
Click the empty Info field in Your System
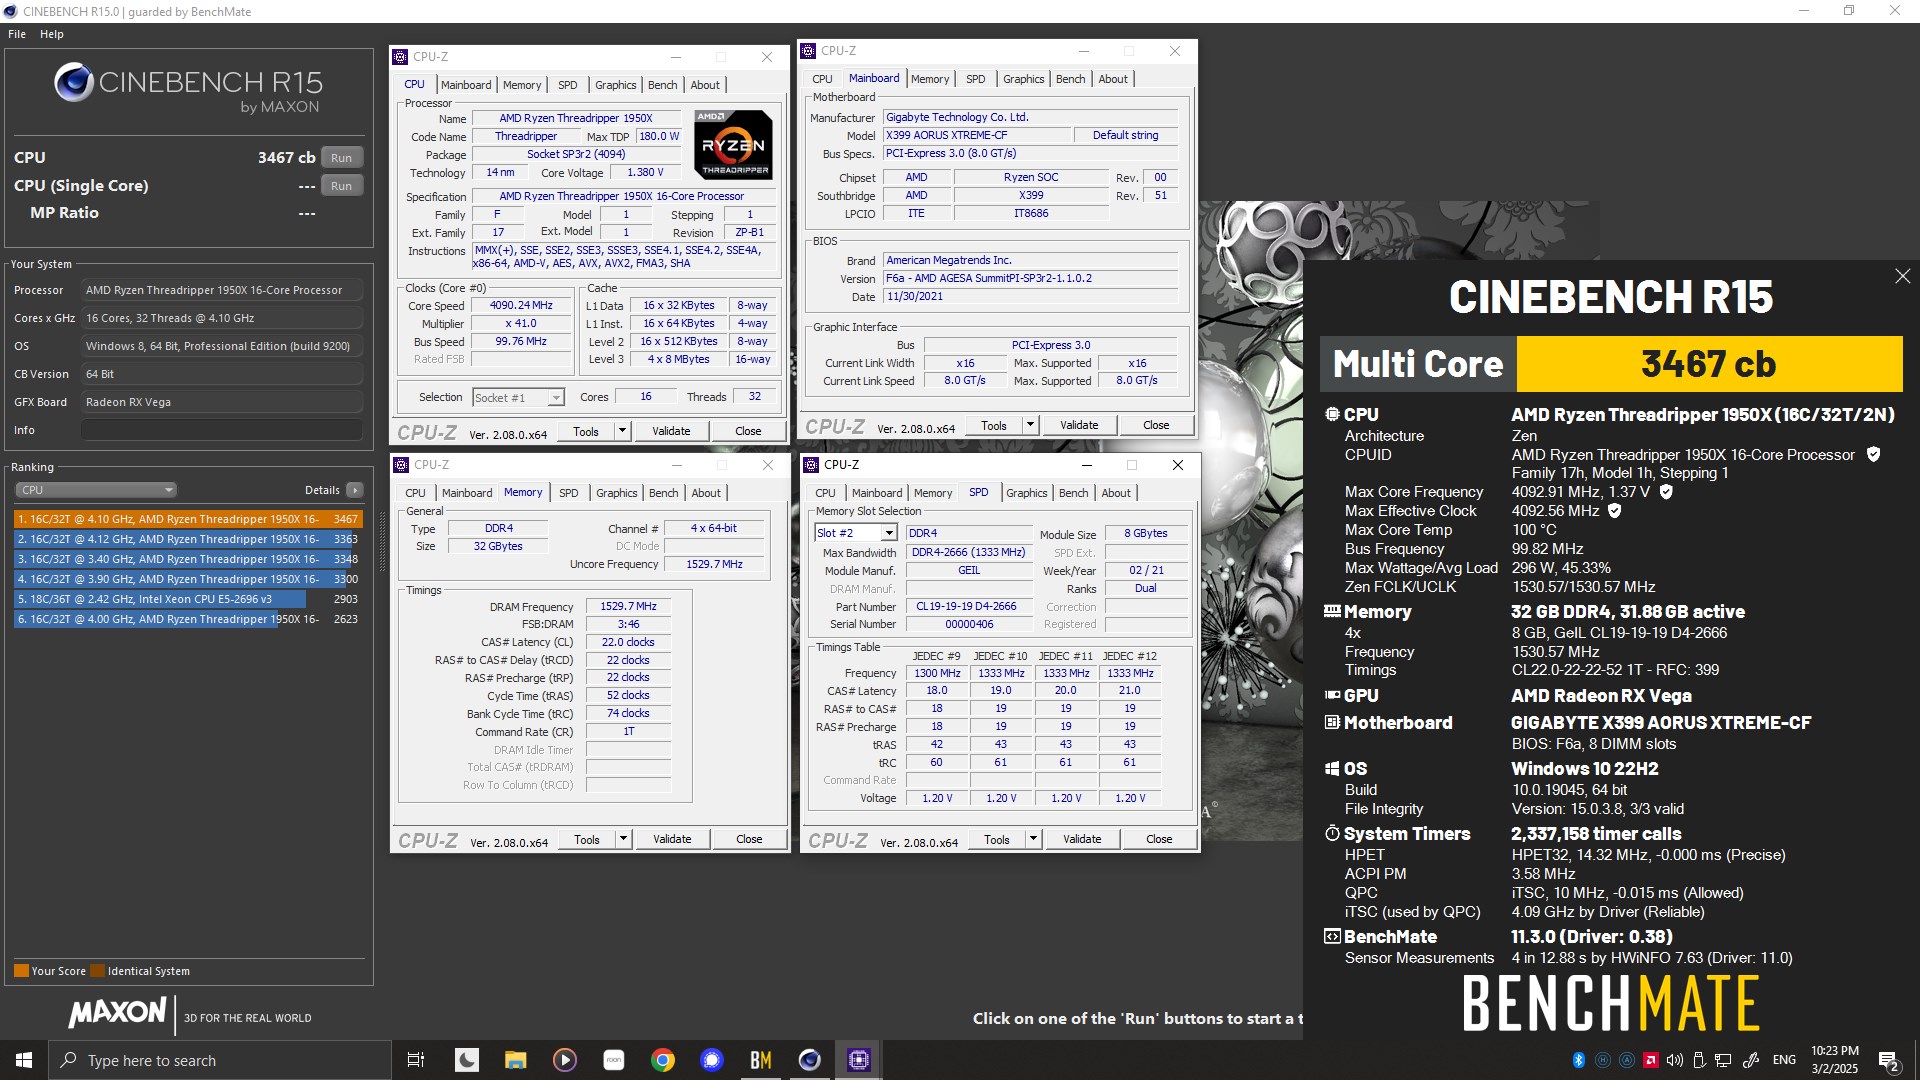221,430
